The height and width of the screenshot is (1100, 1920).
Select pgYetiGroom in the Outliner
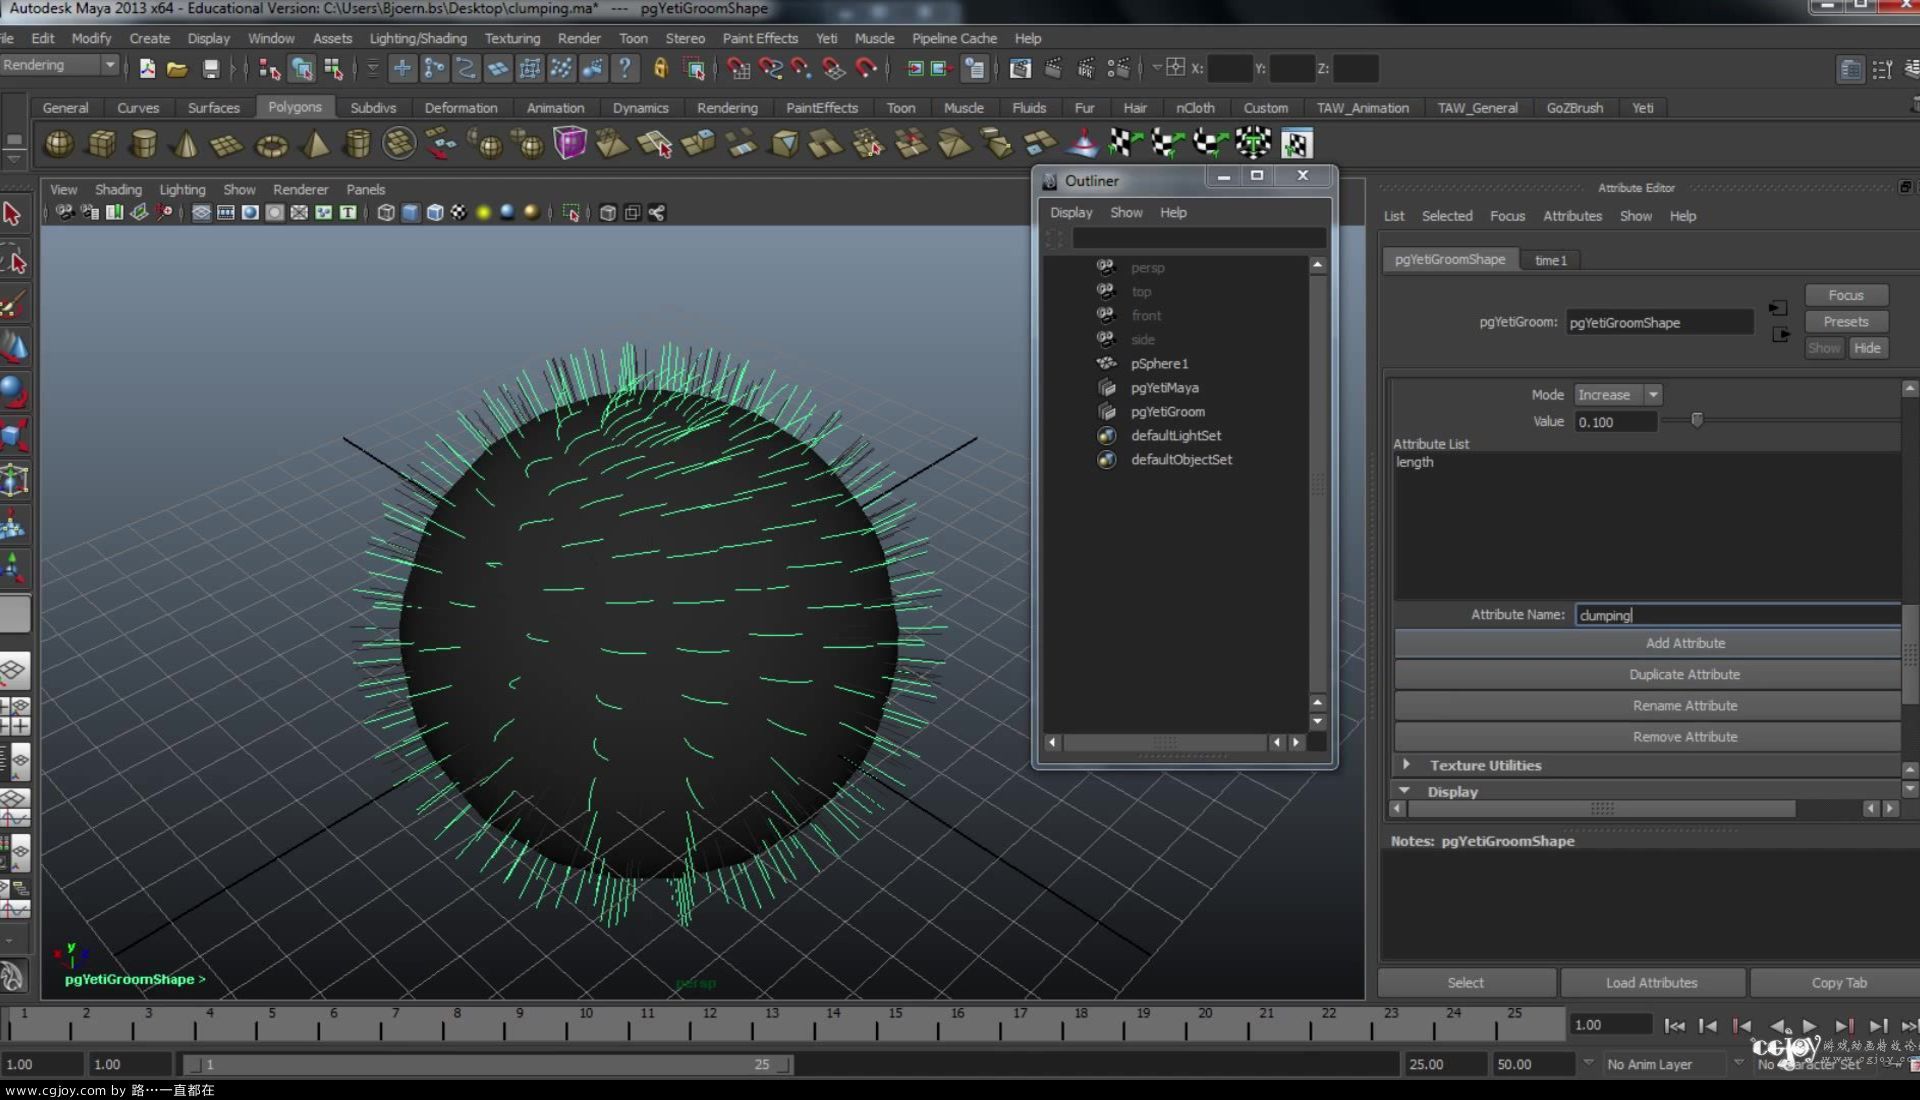pyautogui.click(x=1167, y=412)
